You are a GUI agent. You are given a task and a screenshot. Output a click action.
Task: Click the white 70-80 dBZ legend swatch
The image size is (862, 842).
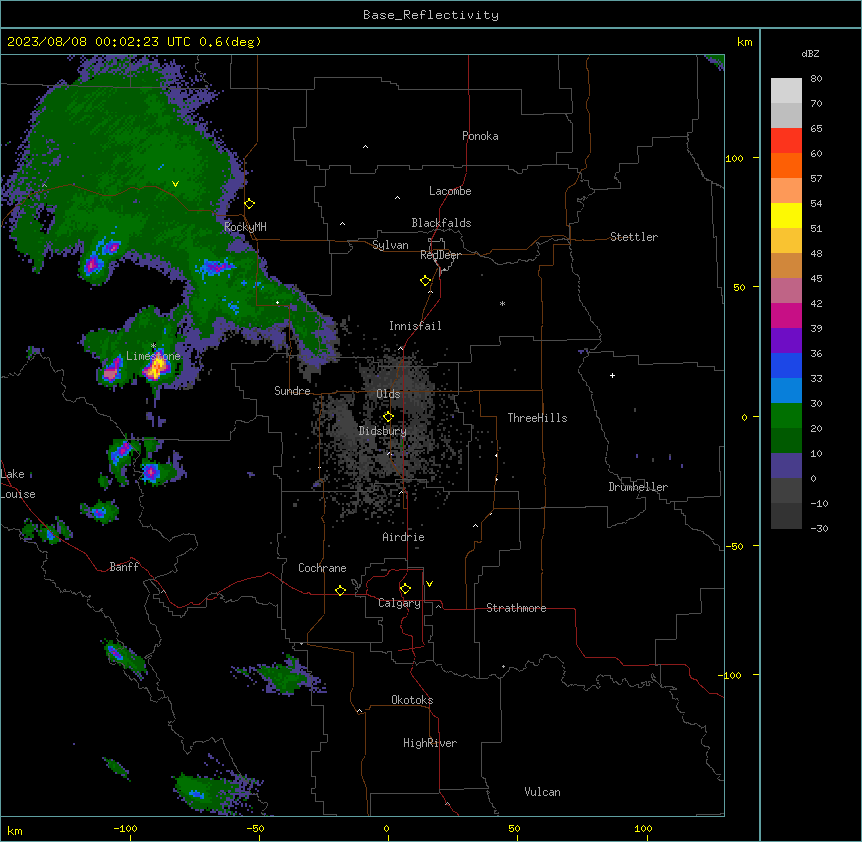pyautogui.click(x=786, y=91)
